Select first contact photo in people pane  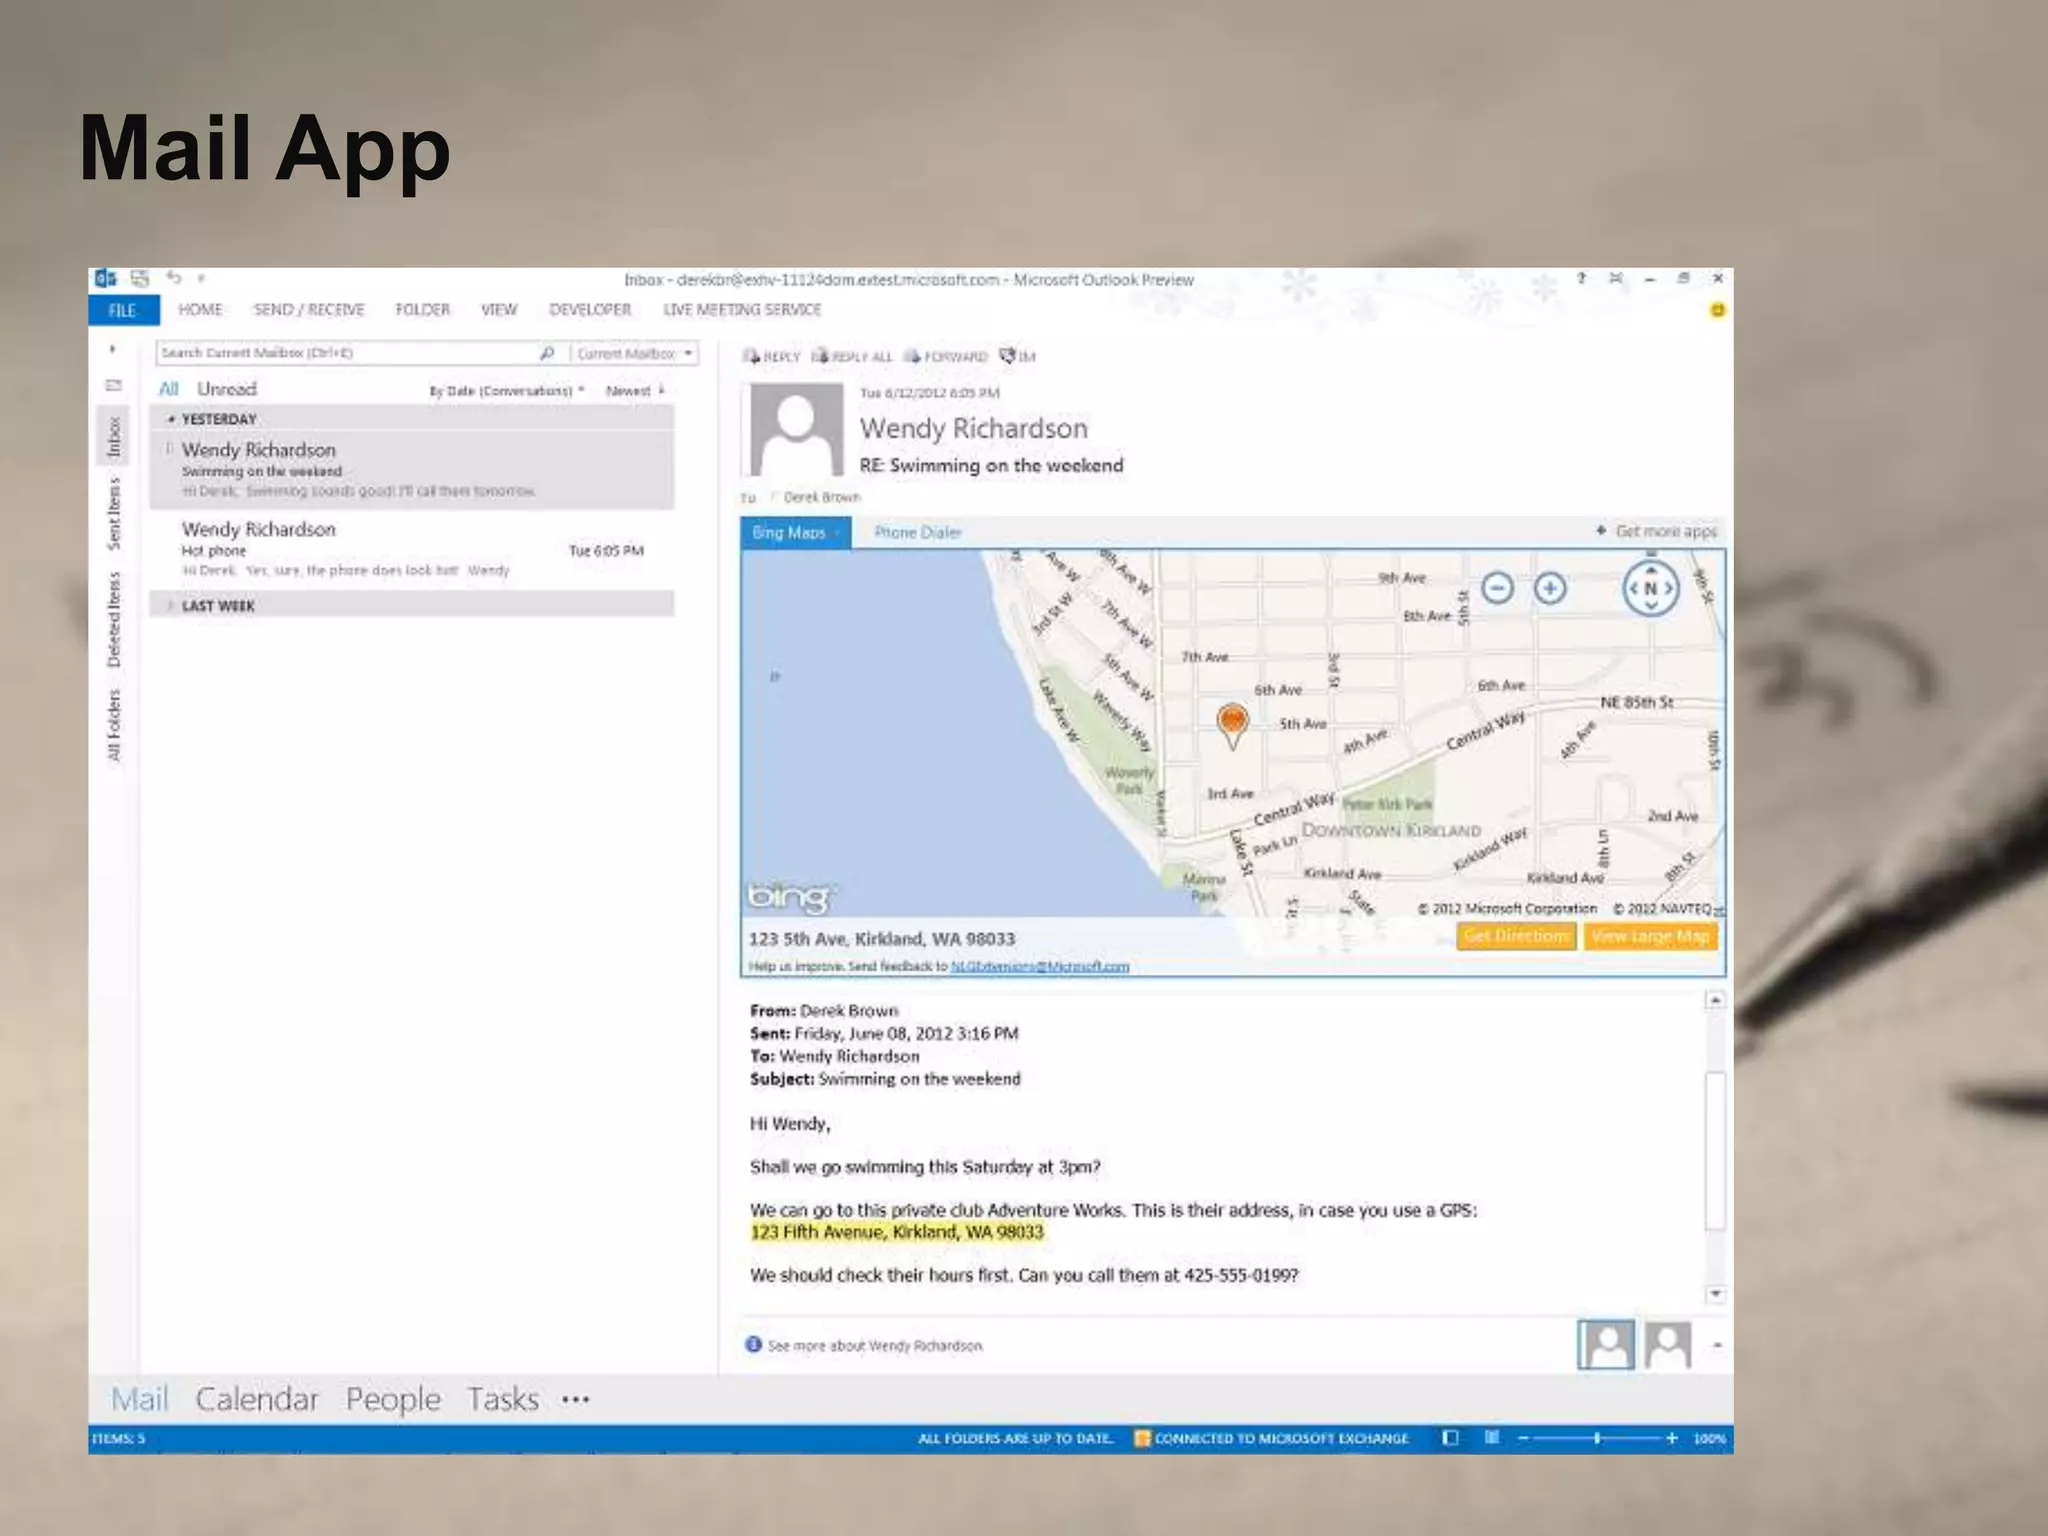click(1606, 1344)
